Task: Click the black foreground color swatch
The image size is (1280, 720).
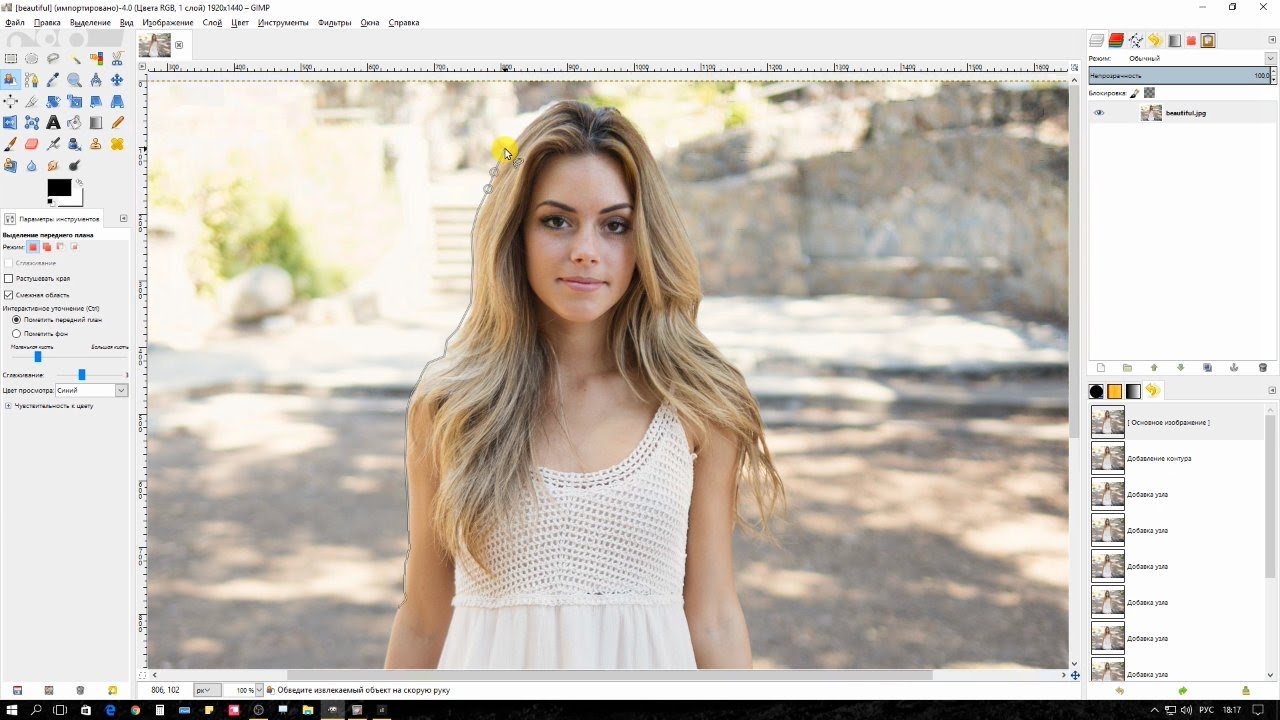Action: coord(59,187)
